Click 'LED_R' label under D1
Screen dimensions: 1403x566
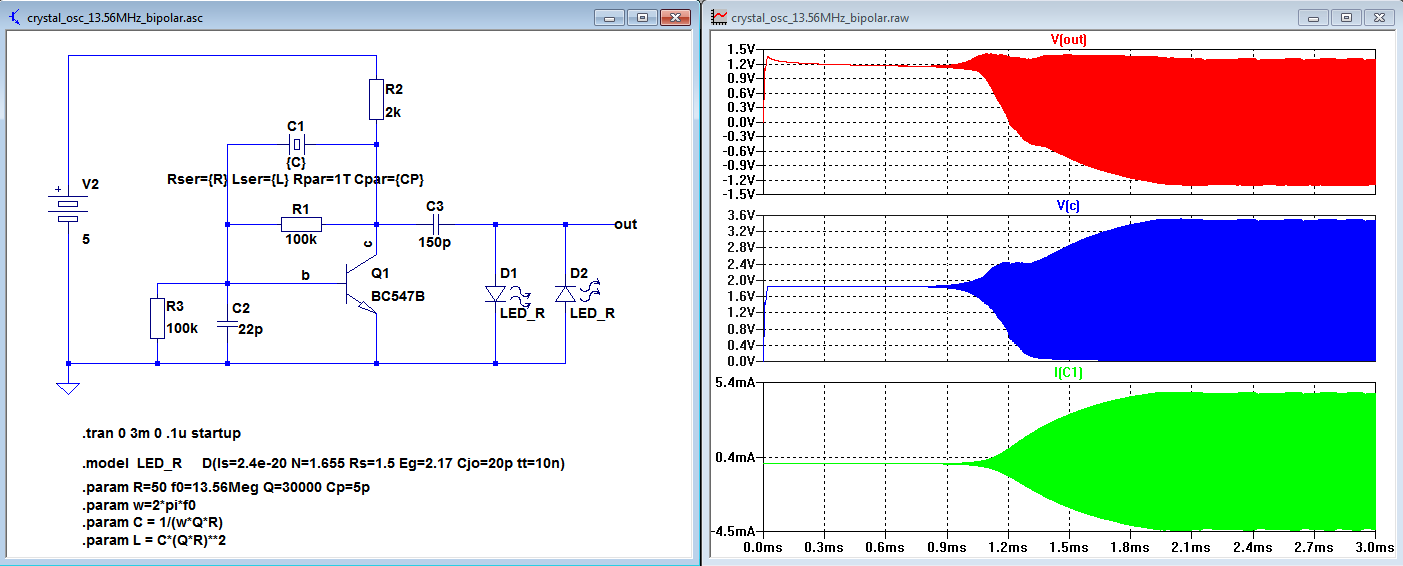click(522, 313)
